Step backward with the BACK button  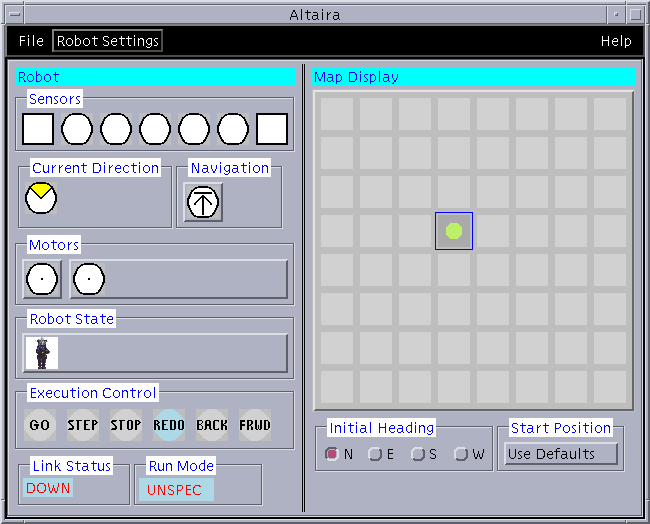coord(212,425)
